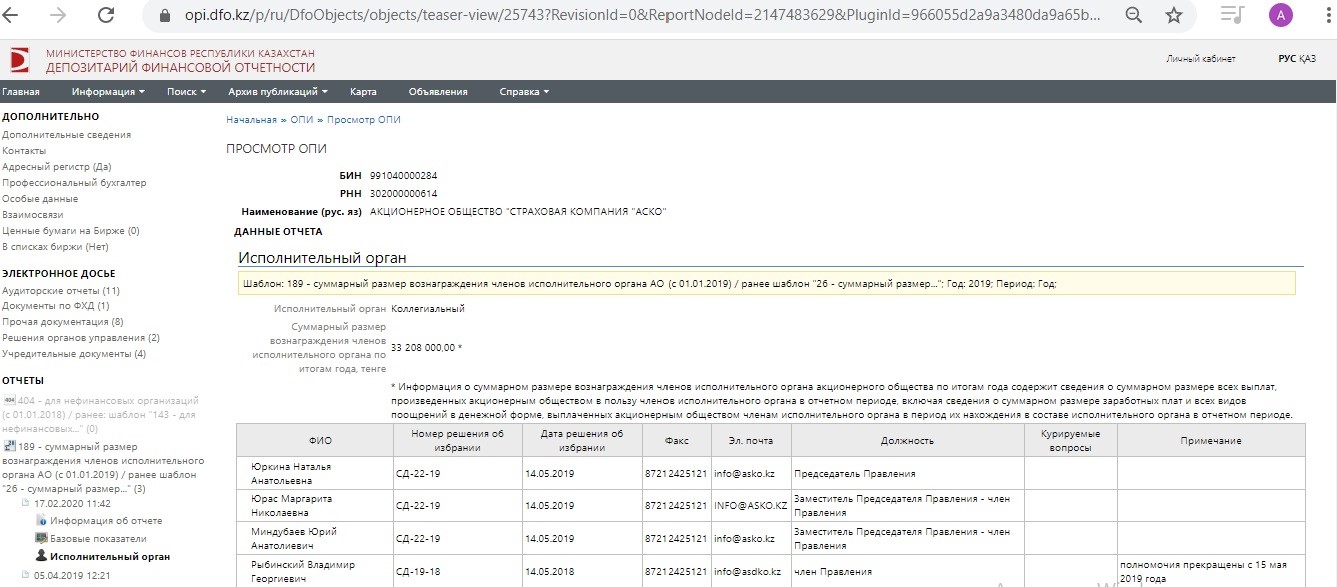This screenshot has width=1337, height=587.
Task: Go to Главная page
Action: pyautogui.click(x=21, y=92)
